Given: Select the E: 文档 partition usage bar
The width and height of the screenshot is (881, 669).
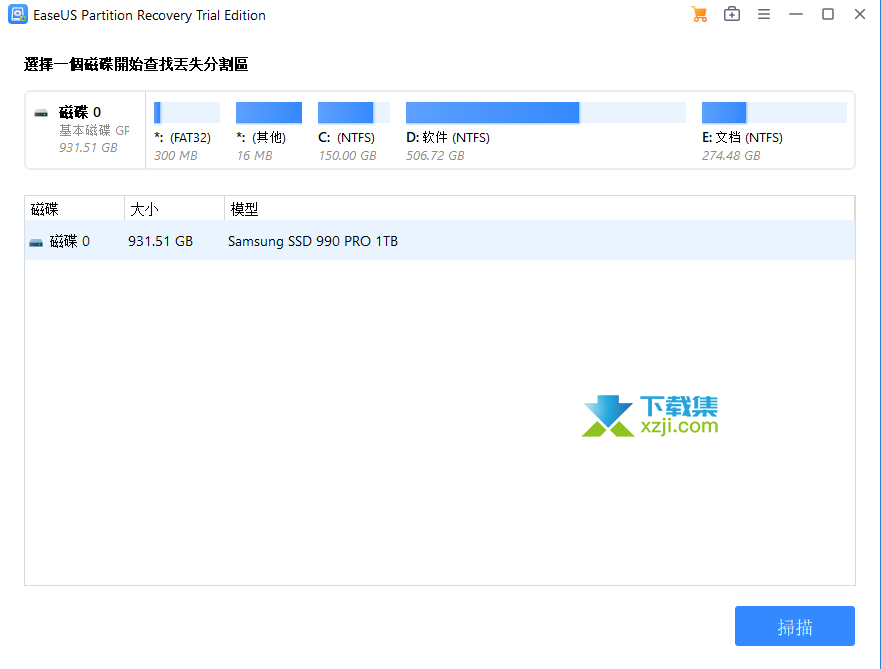Looking at the screenshot, I should [x=774, y=112].
